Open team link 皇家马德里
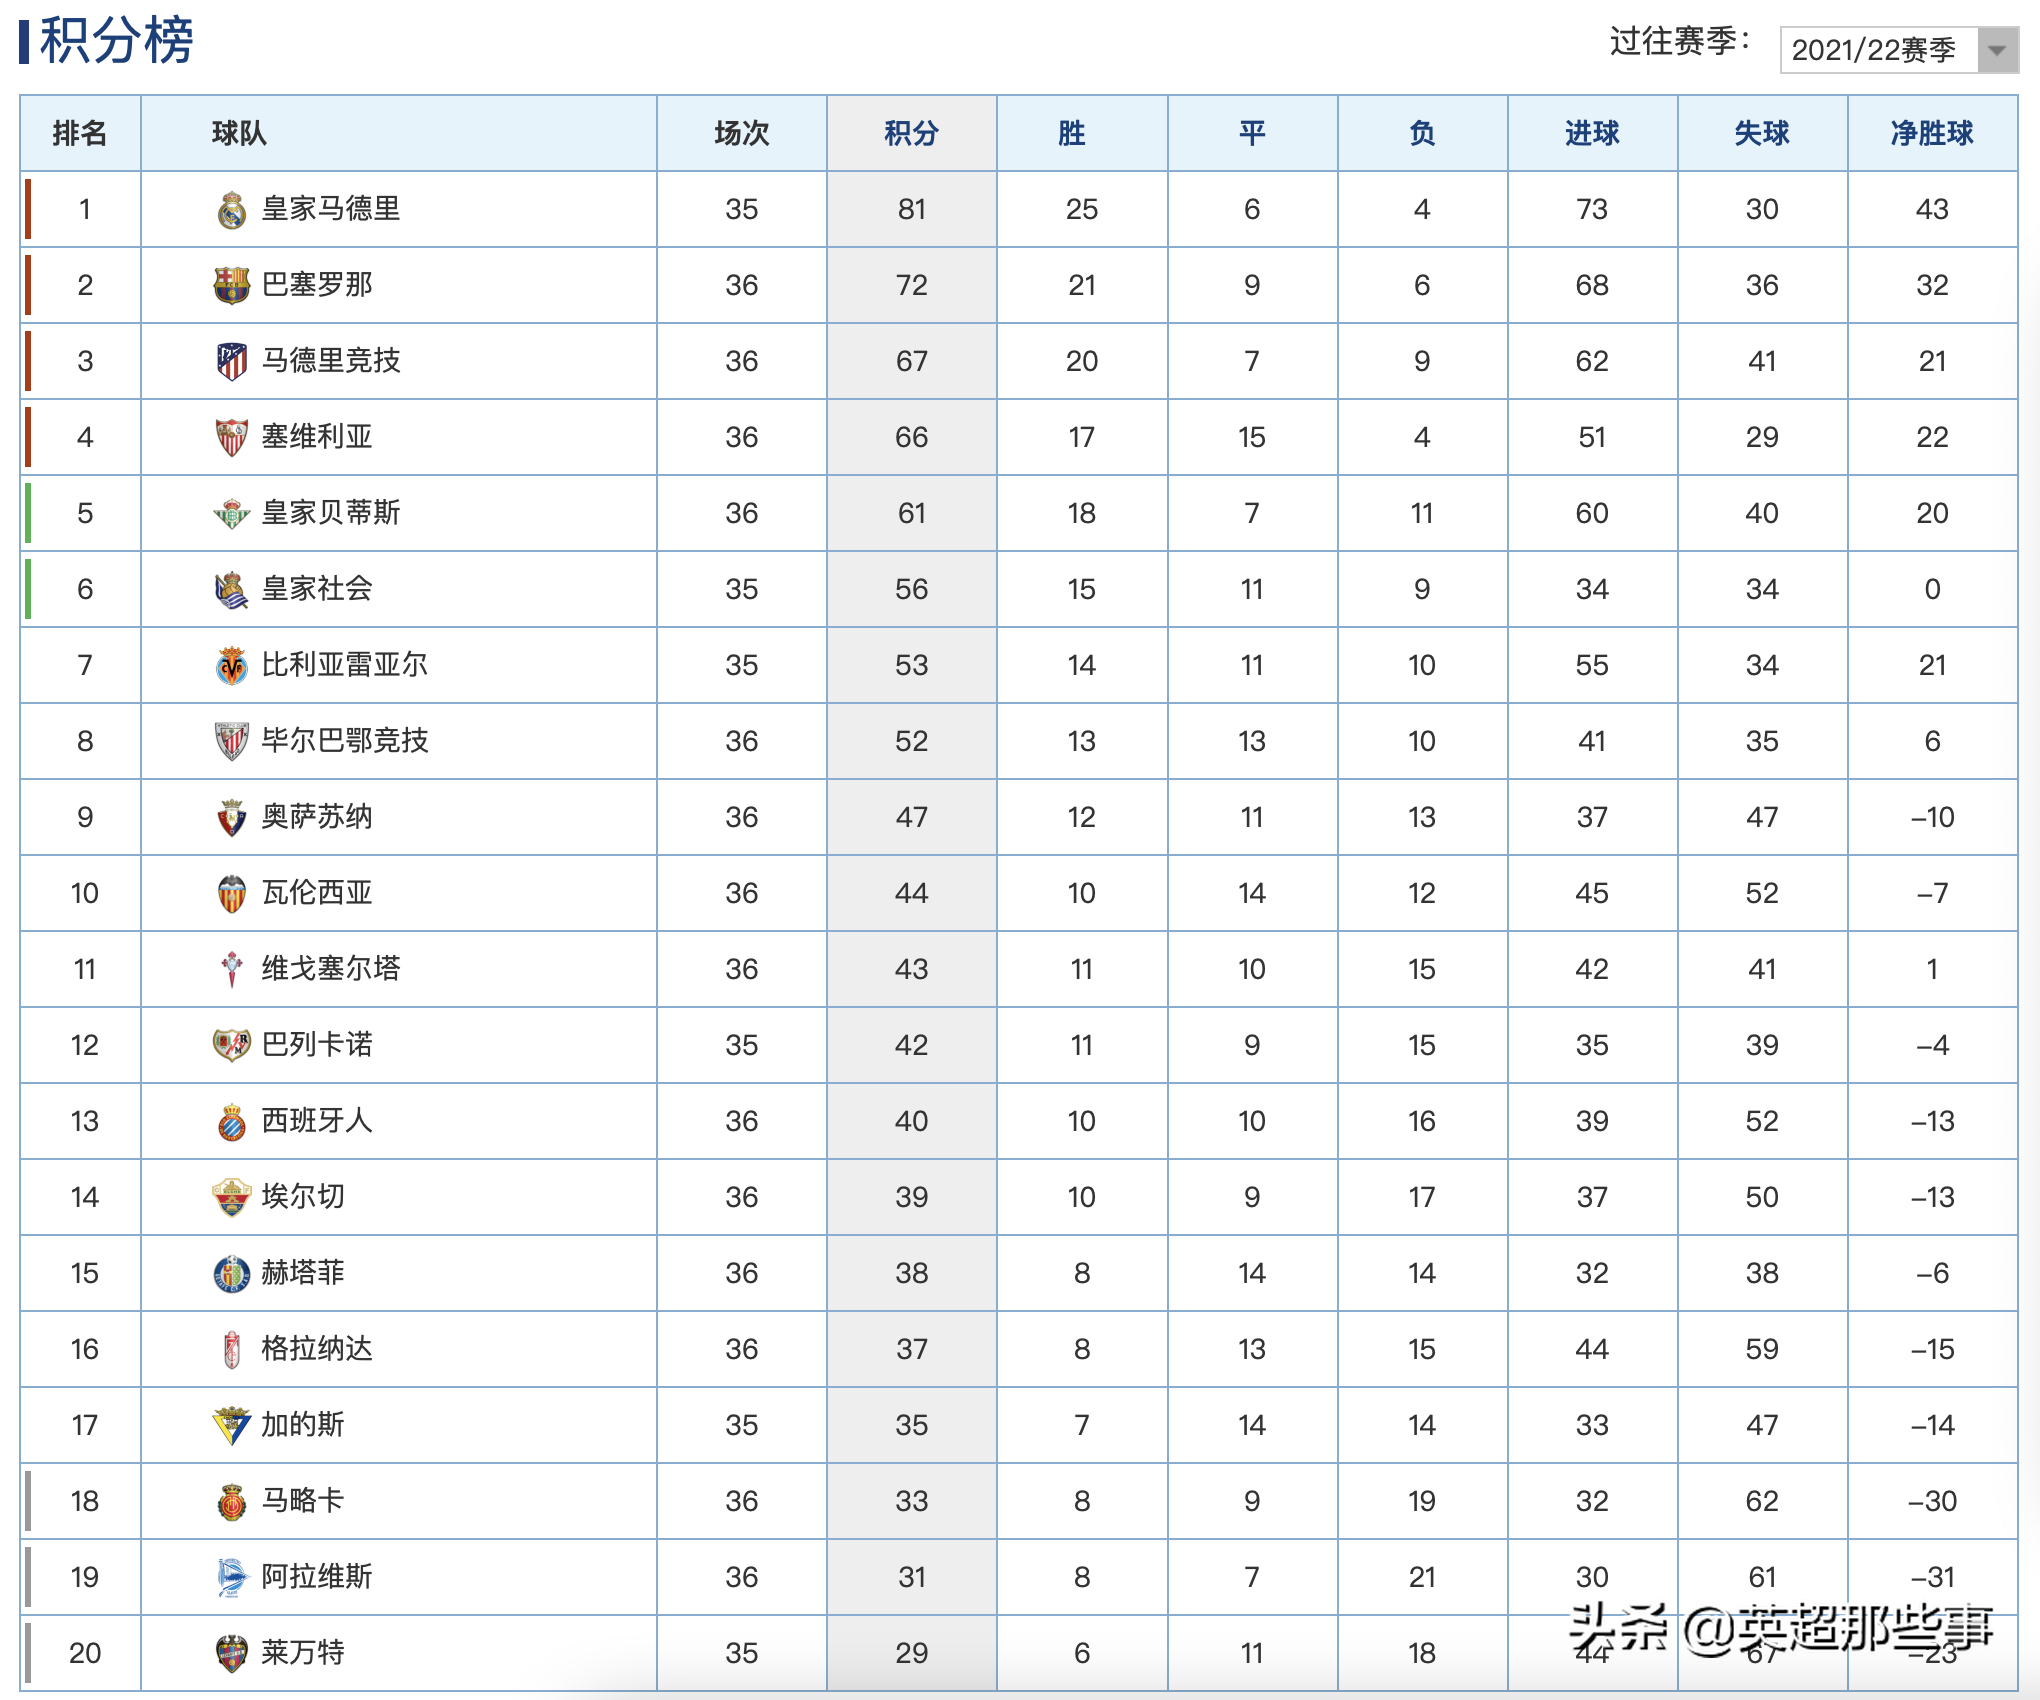2040x1700 pixels. [x=331, y=209]
